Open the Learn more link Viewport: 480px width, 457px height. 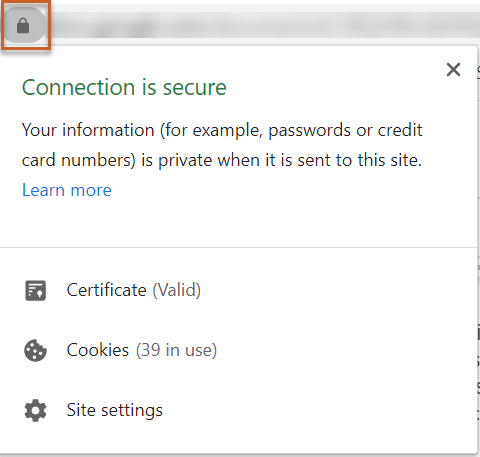[67, 190]
